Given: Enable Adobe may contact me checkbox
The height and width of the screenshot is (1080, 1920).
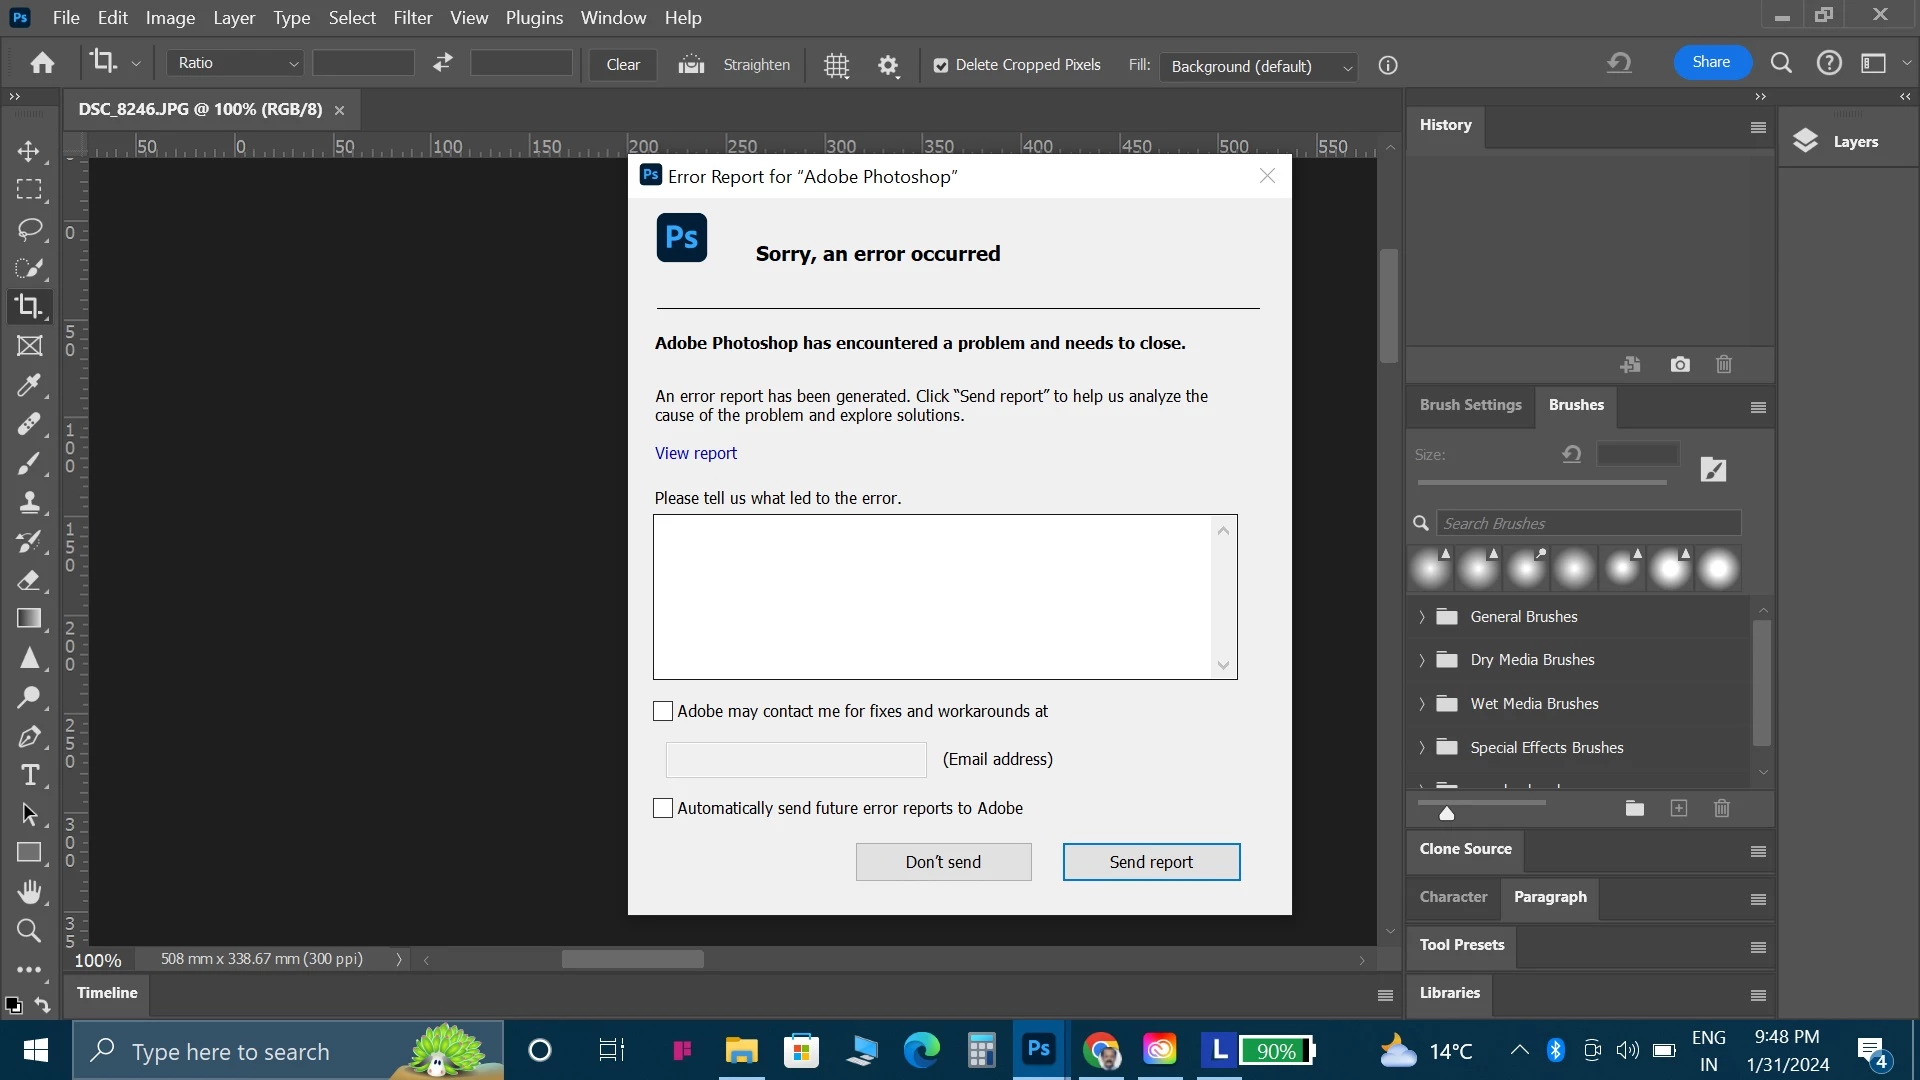Looking at the screenshot, I should (x=663, y=711).
